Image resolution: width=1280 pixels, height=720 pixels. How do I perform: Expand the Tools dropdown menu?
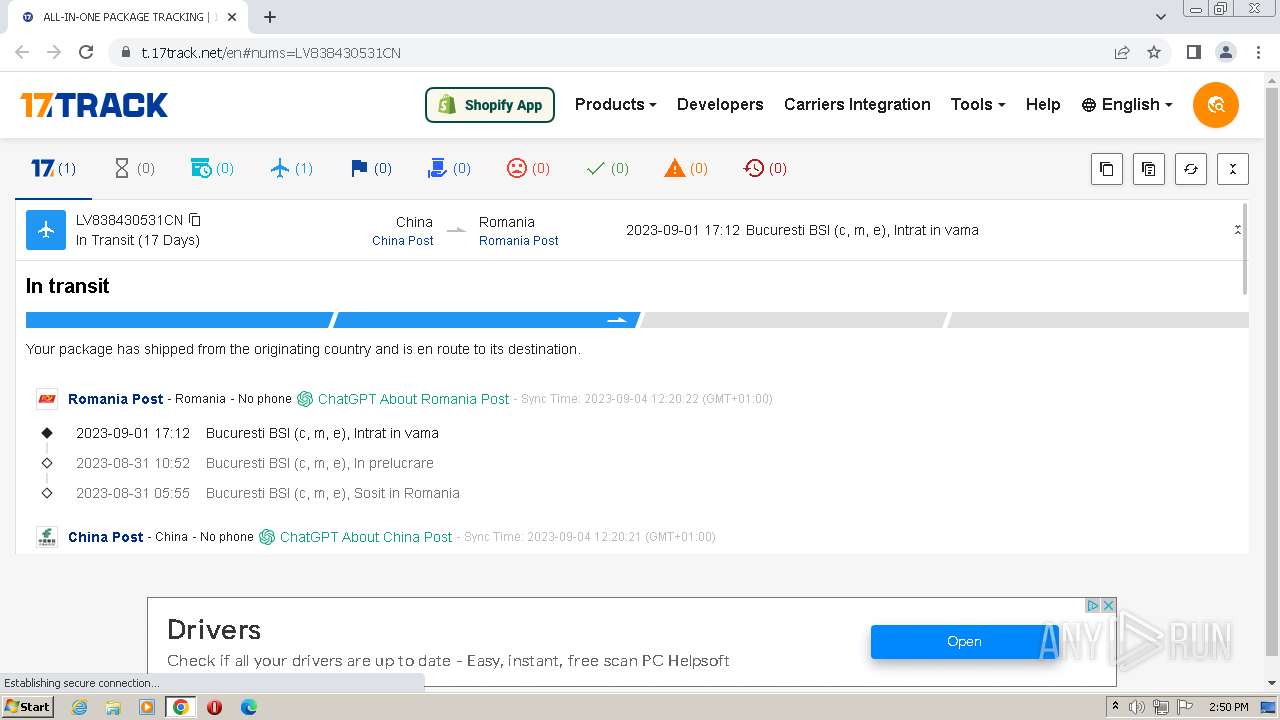[x=978, y=104]
